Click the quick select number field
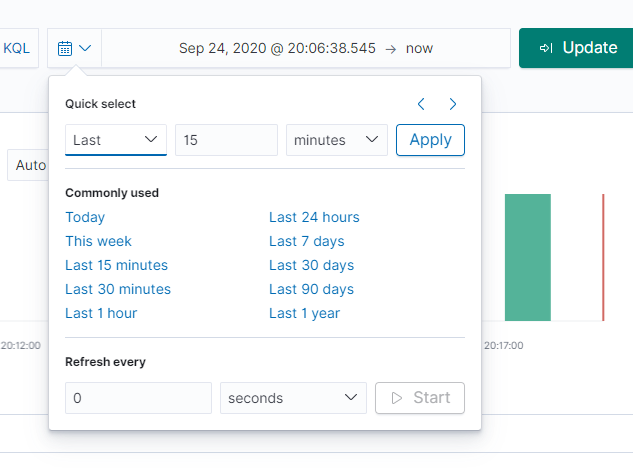Viewport: 633px width, 475px height. click(226, 140)
